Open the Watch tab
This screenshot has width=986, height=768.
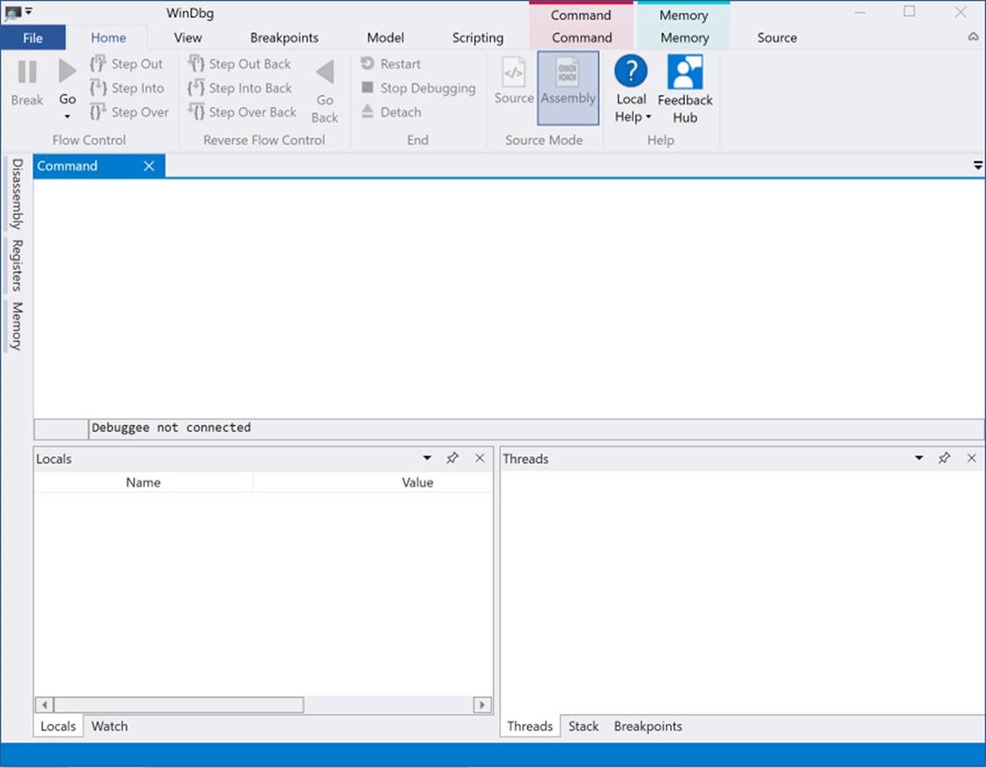109,726
